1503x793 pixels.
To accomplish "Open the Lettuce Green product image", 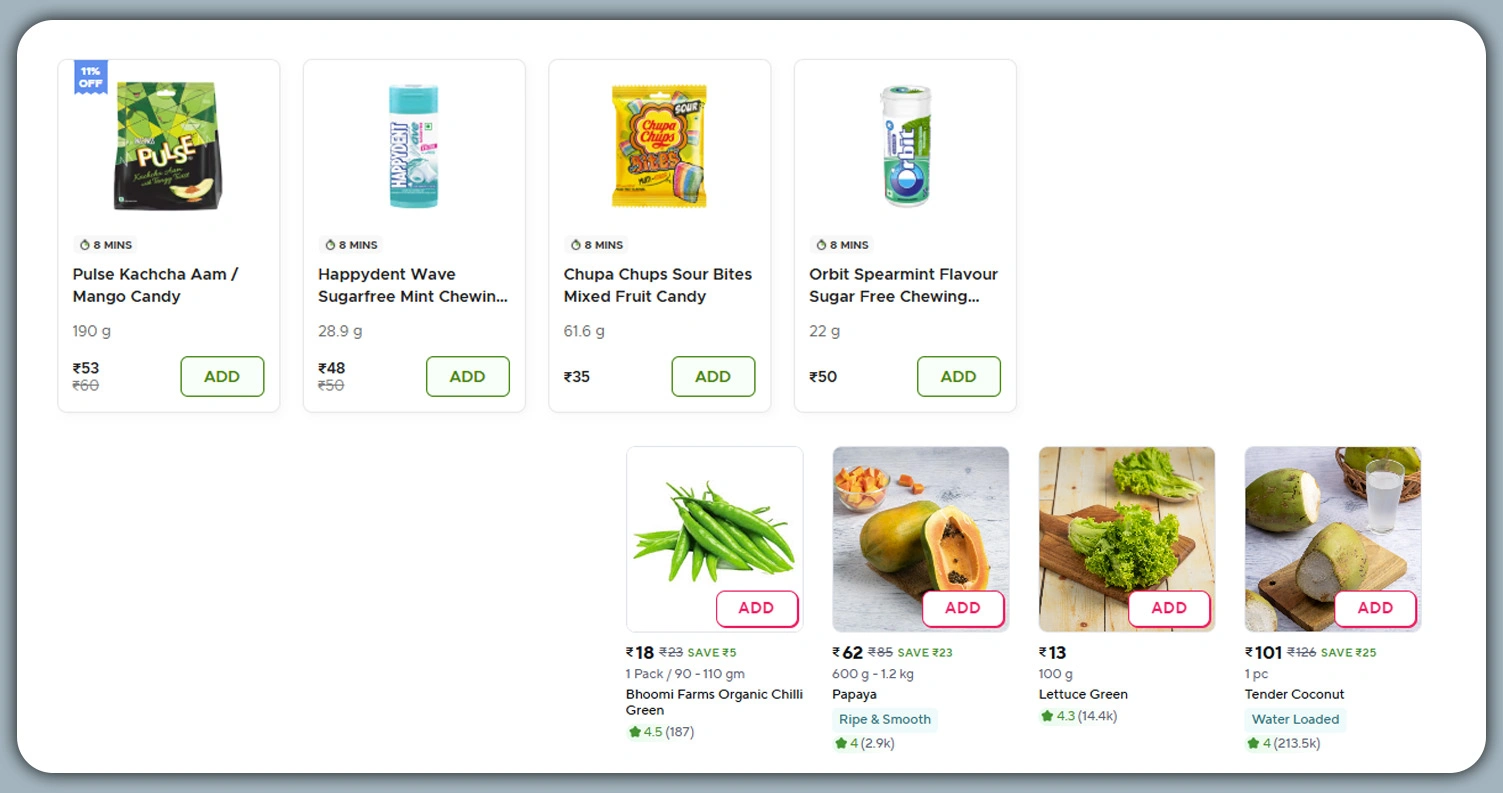I will point(1126,537).
